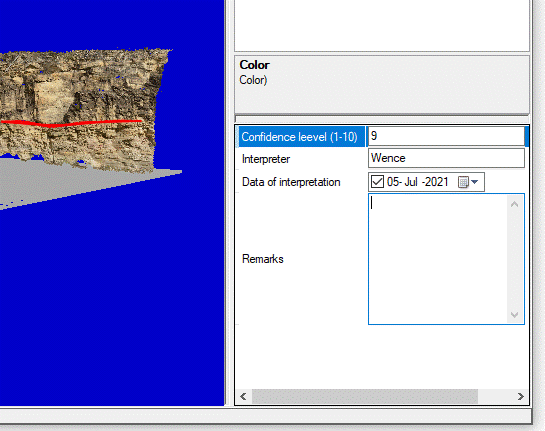The height and width of the screenshot is (431, 545).
Task: Select the Interpreter property label
Action: tap(266, 159)
